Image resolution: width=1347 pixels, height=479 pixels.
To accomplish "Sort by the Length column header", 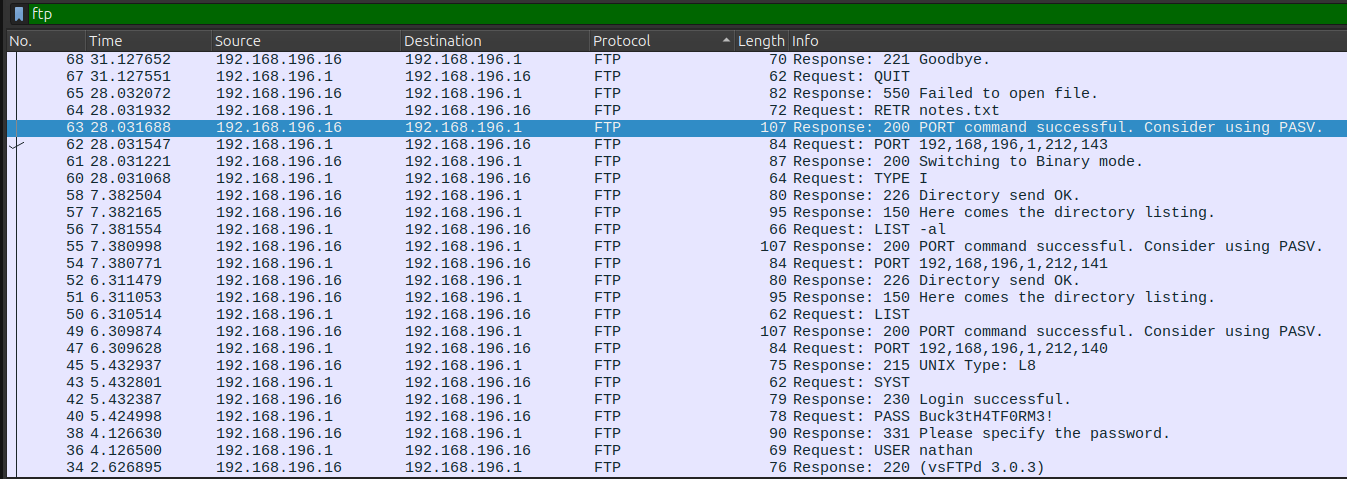I will pos(760,41).
